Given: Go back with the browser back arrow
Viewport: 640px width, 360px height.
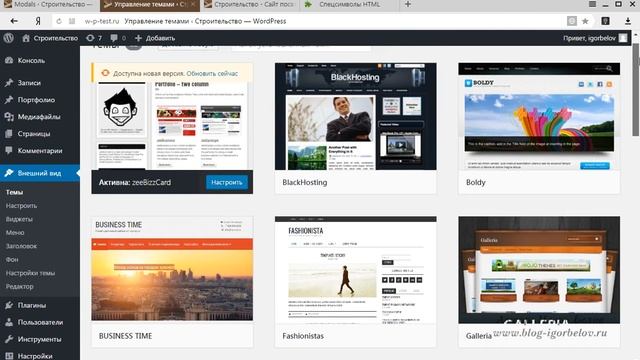Looking at the screenshot, I should click(x=14, y=21).
